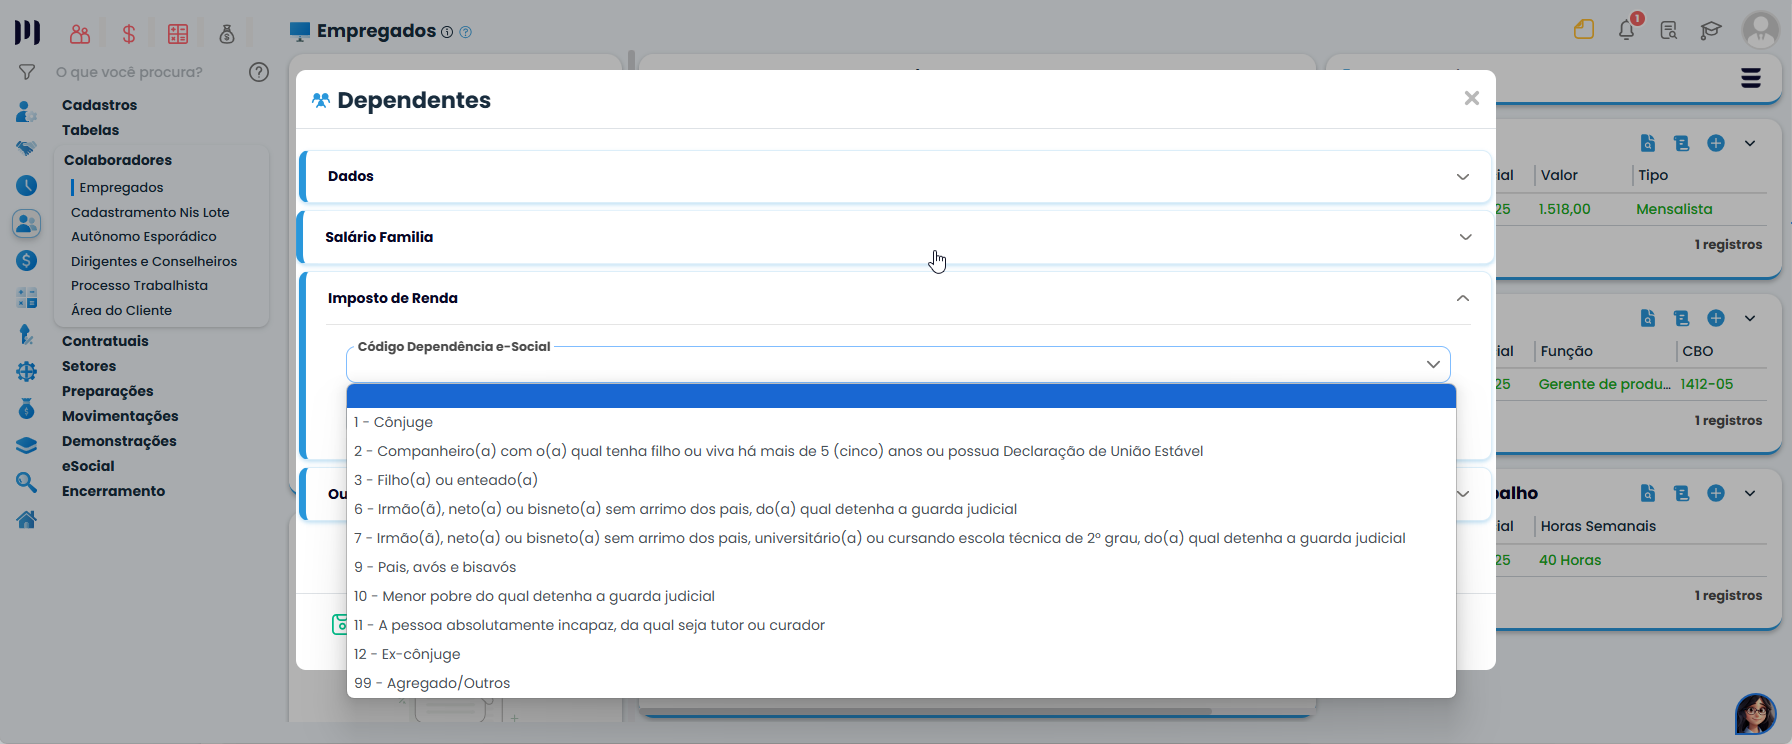Expand Contratuais menu group
This screenshot has height=744, width=1792.
click(x=105, y=341)
